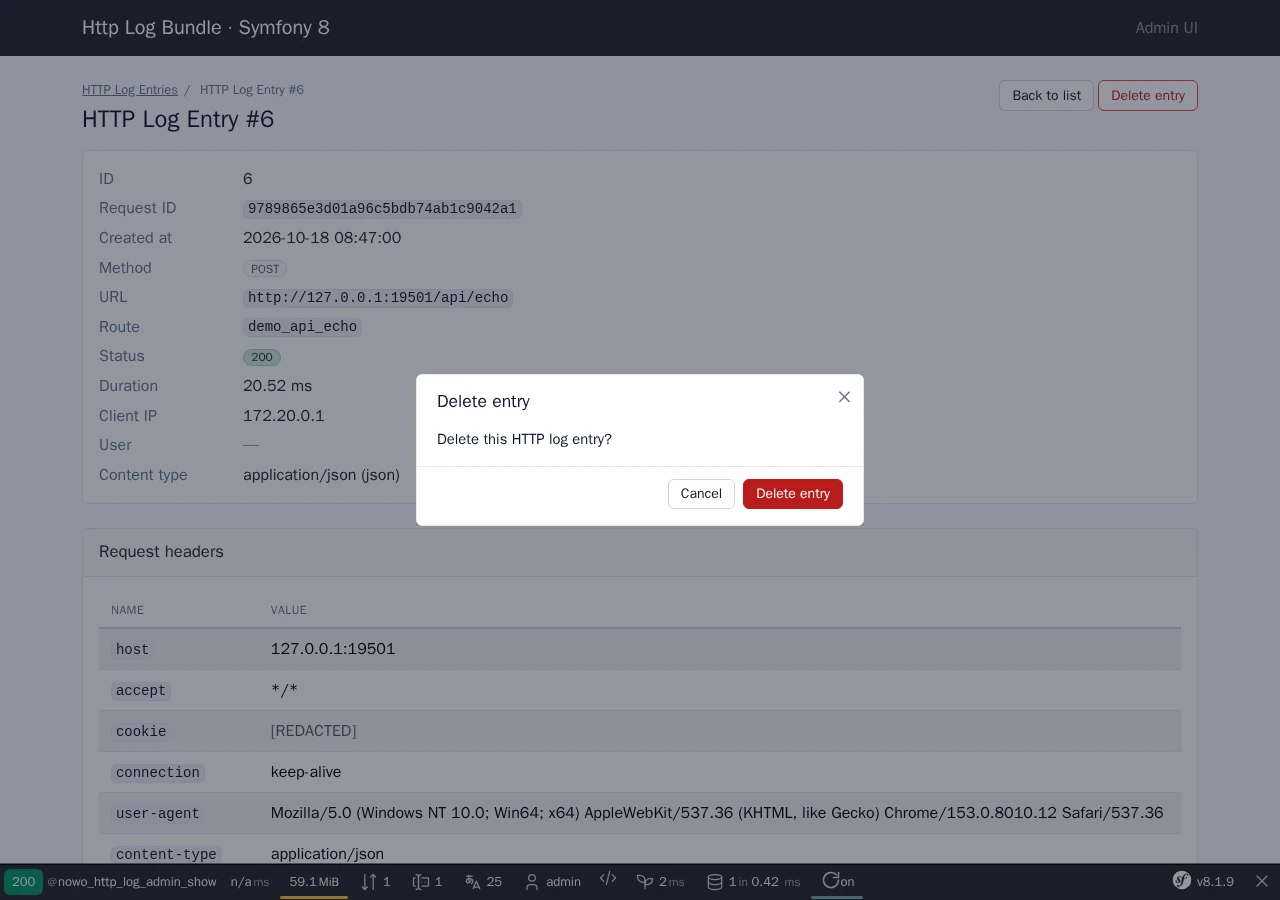Click the cookie [REDACTED] value cell

click(x=720, y=731)
